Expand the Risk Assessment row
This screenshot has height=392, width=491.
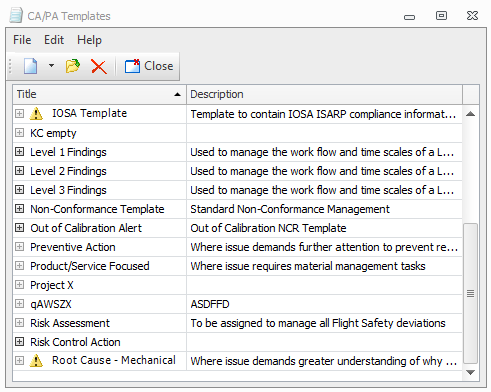coord(20,323)
